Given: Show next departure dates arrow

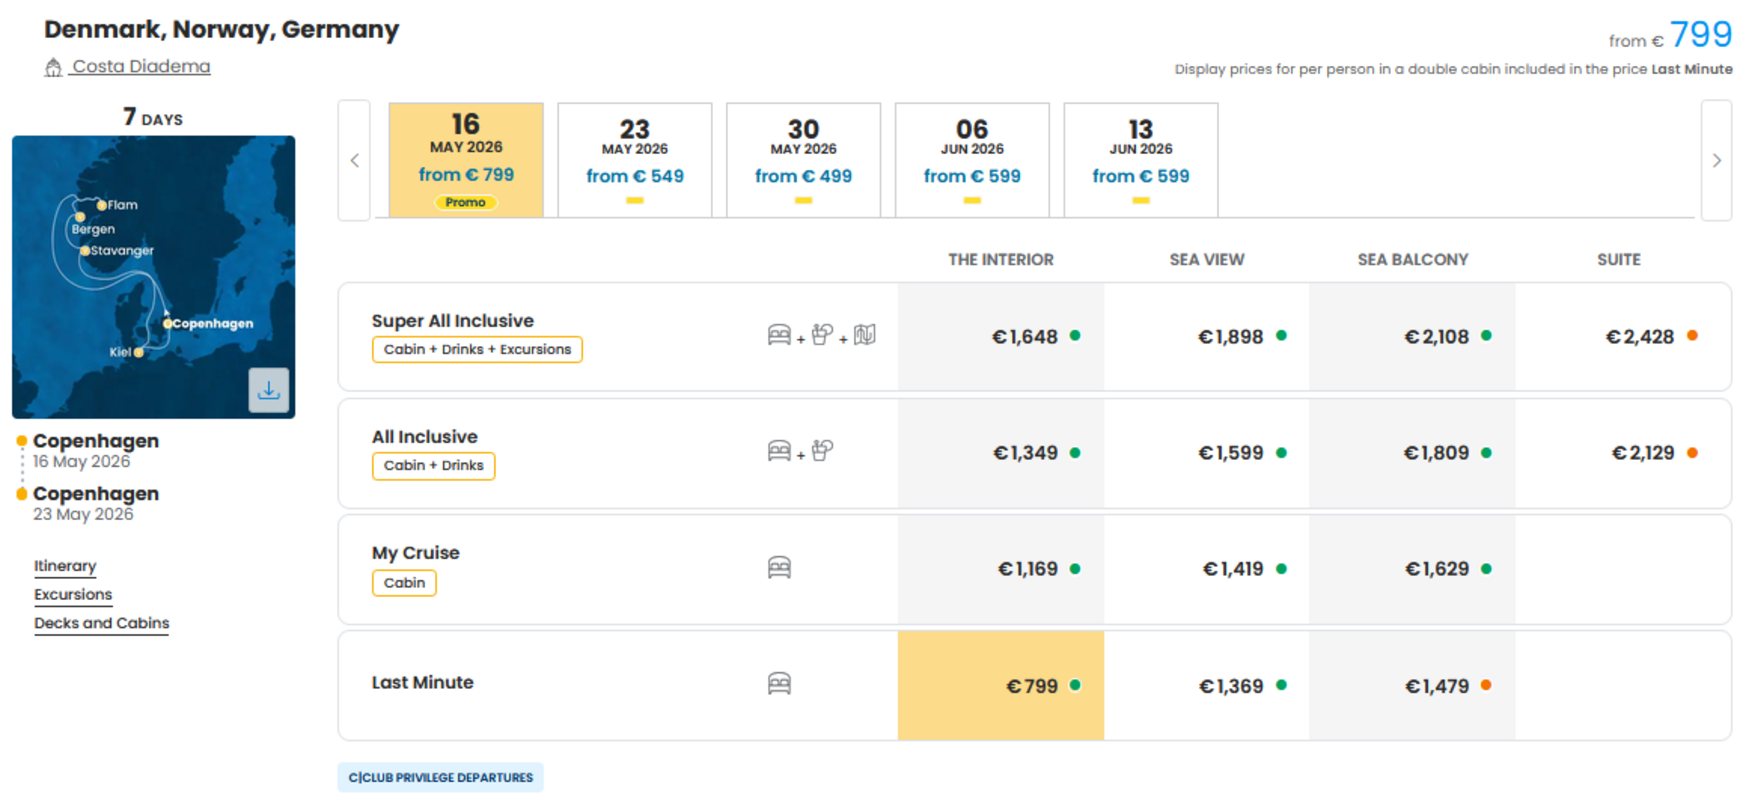Looking at the screenshot, I should tap(1716, 160).
